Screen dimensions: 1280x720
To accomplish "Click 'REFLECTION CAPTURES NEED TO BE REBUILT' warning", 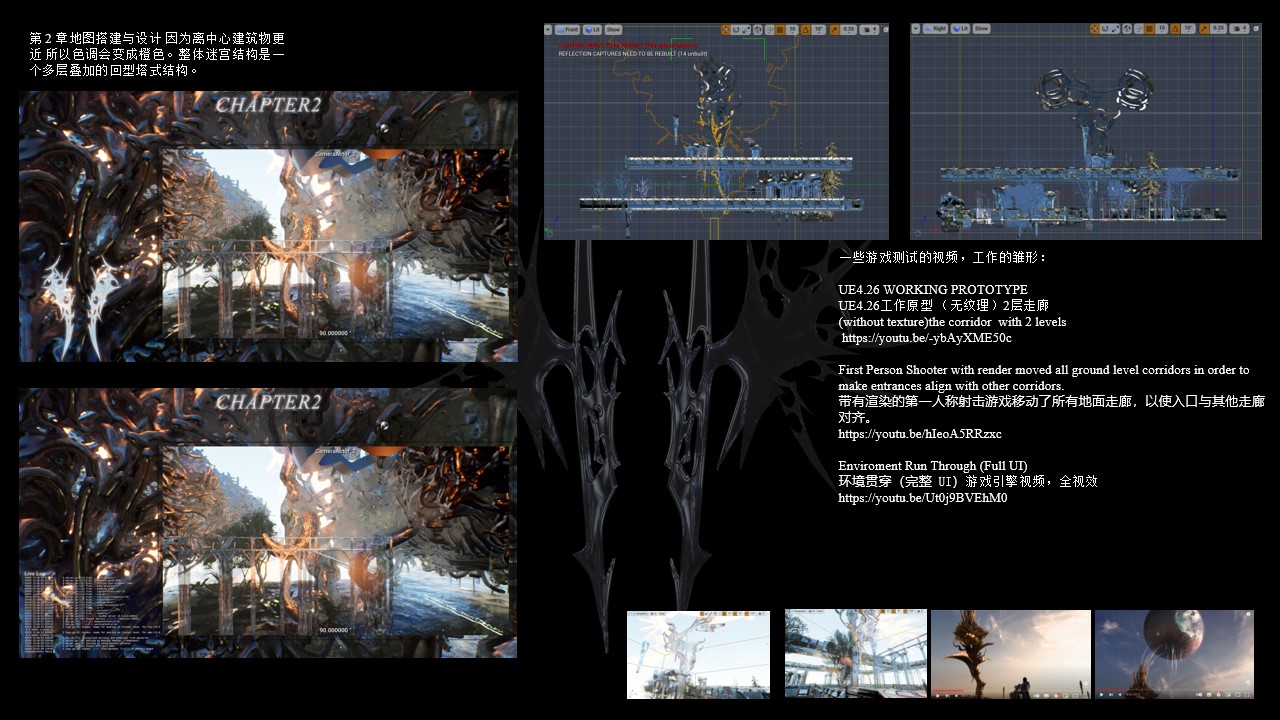I will [x=633, y=54].
